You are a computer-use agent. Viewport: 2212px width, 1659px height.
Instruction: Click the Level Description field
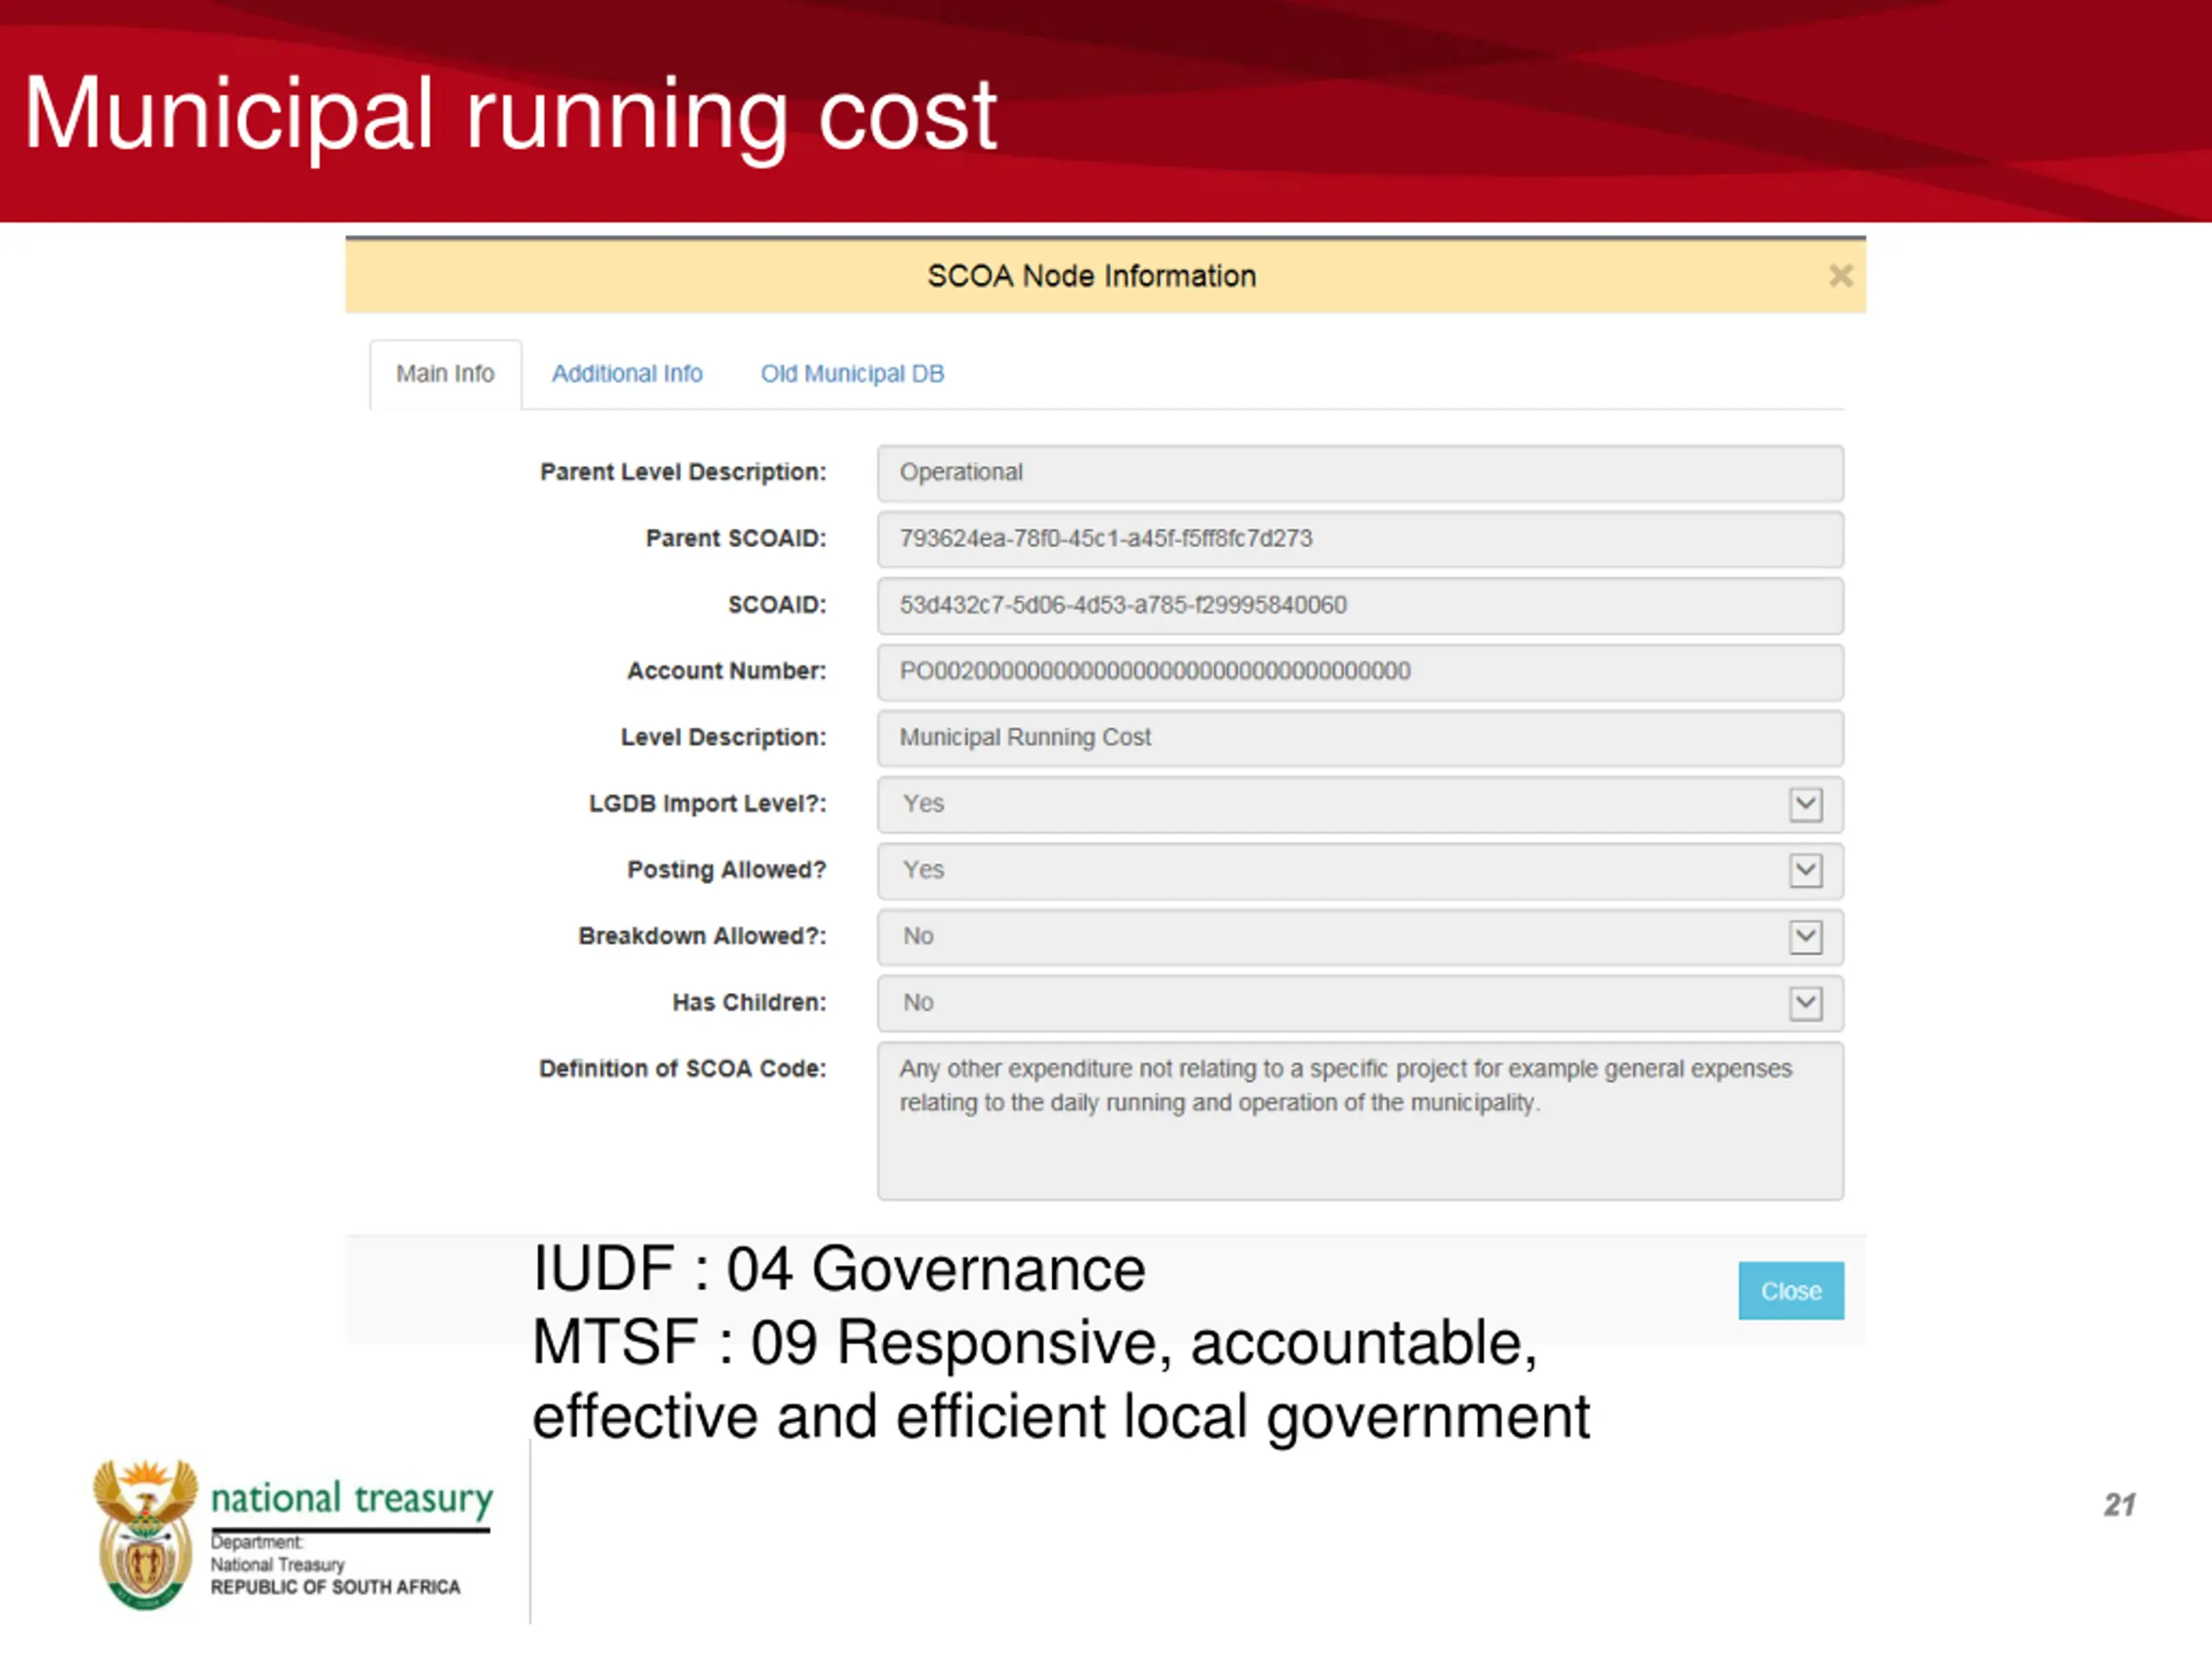[1360, 738]
